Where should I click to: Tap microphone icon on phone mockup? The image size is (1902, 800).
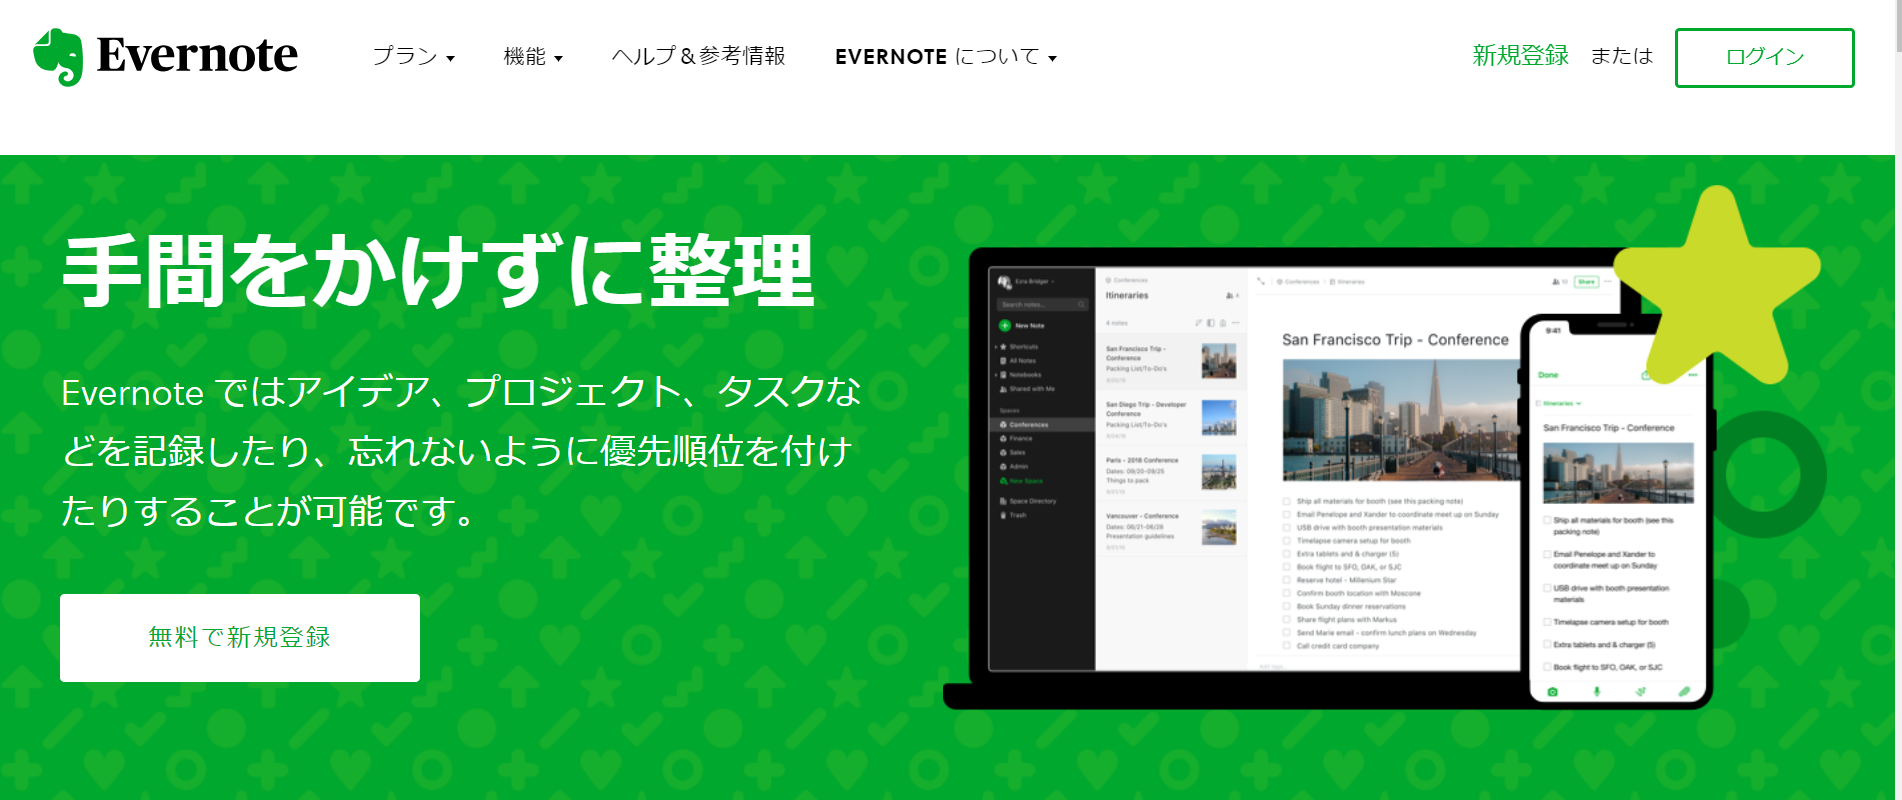pyautogui.click(x=1596, y=692)
